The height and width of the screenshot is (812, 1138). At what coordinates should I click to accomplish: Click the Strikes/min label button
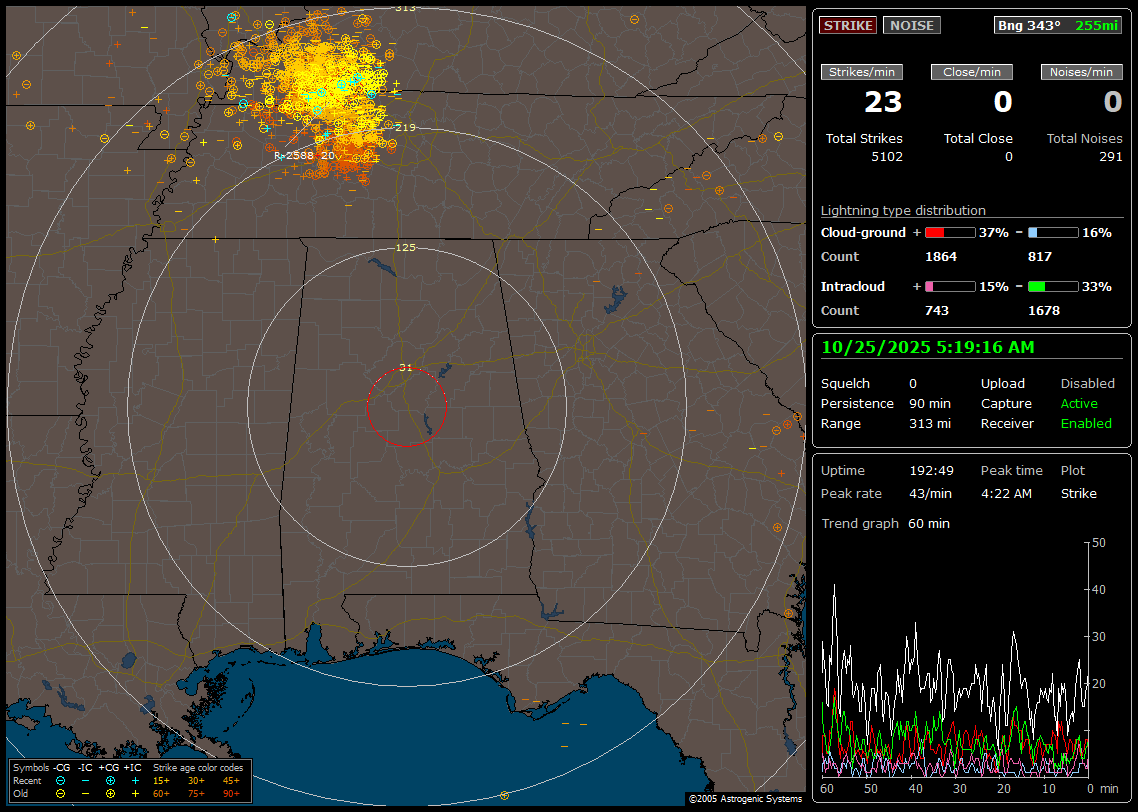tap(862, 72)
